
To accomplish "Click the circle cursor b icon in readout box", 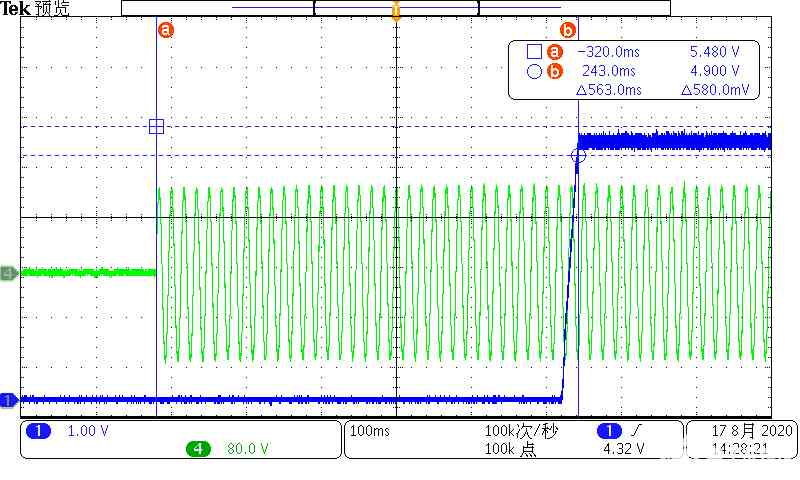I will (x=534, y=71).
